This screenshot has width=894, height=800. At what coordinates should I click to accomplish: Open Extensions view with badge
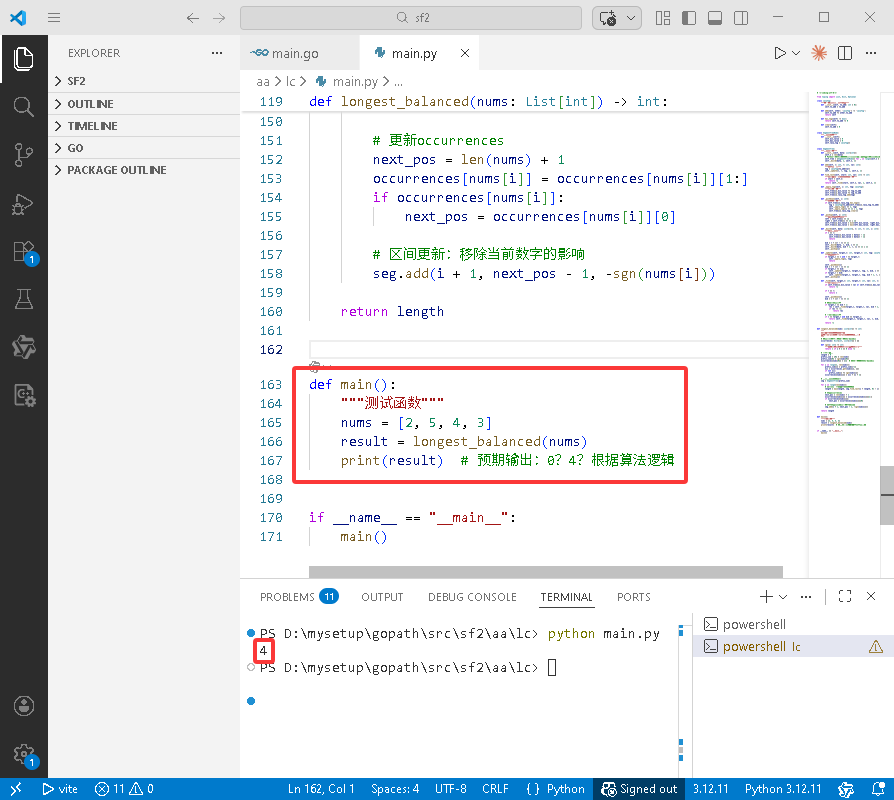coord(25,252)
